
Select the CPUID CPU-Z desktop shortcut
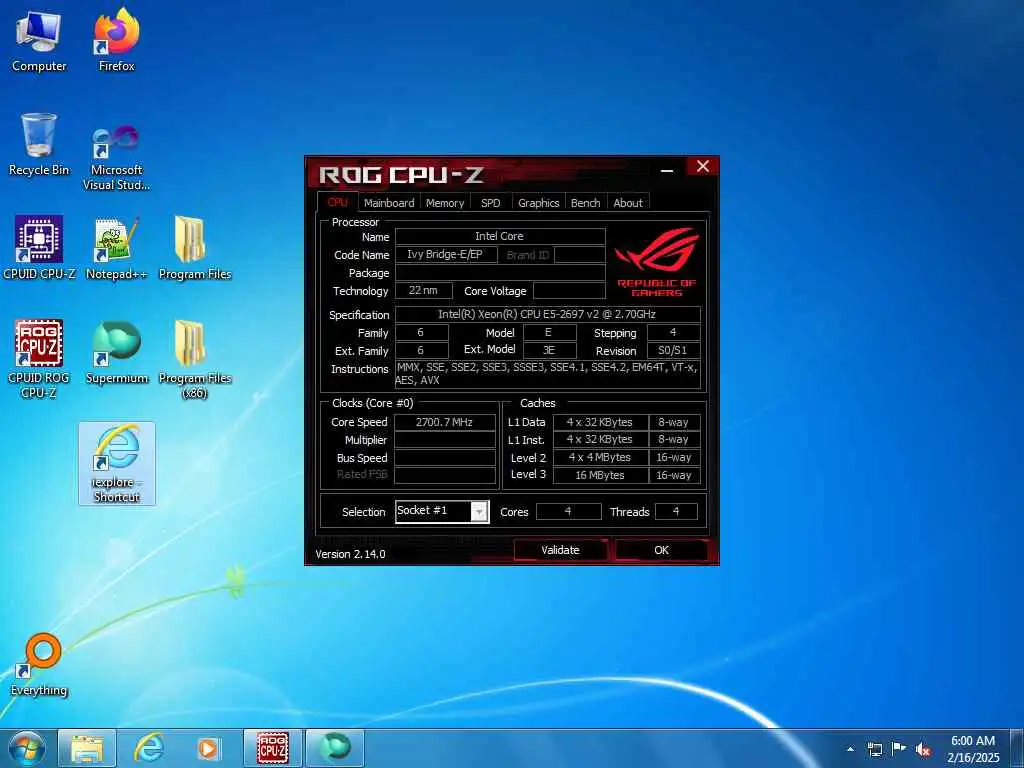39,248
